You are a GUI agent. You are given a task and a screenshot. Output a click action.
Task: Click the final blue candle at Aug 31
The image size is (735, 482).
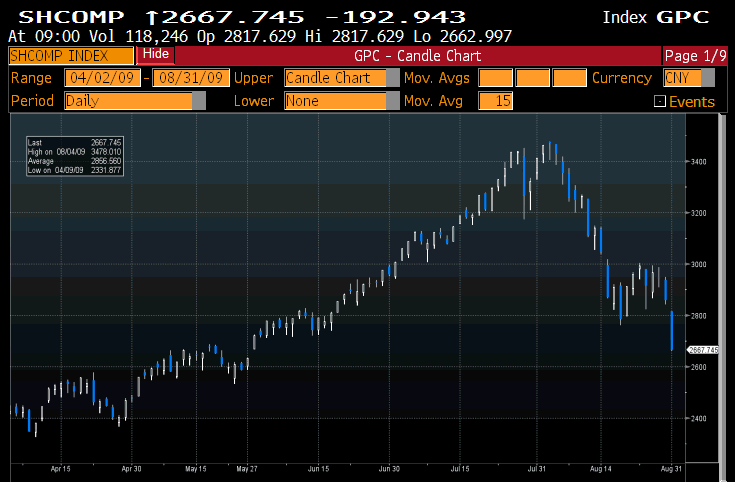coord(670,330)
